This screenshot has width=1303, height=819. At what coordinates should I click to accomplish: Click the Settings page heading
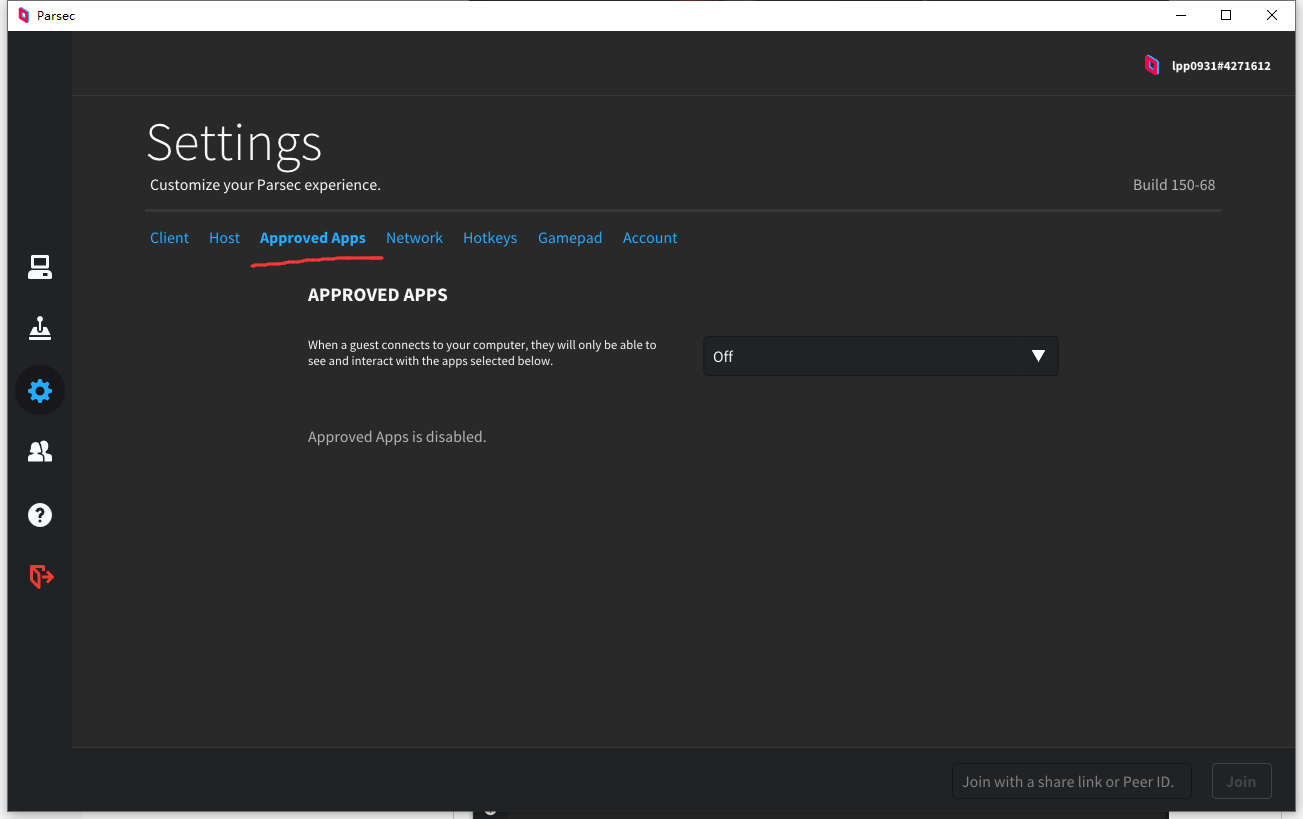[x=235, y=143]
